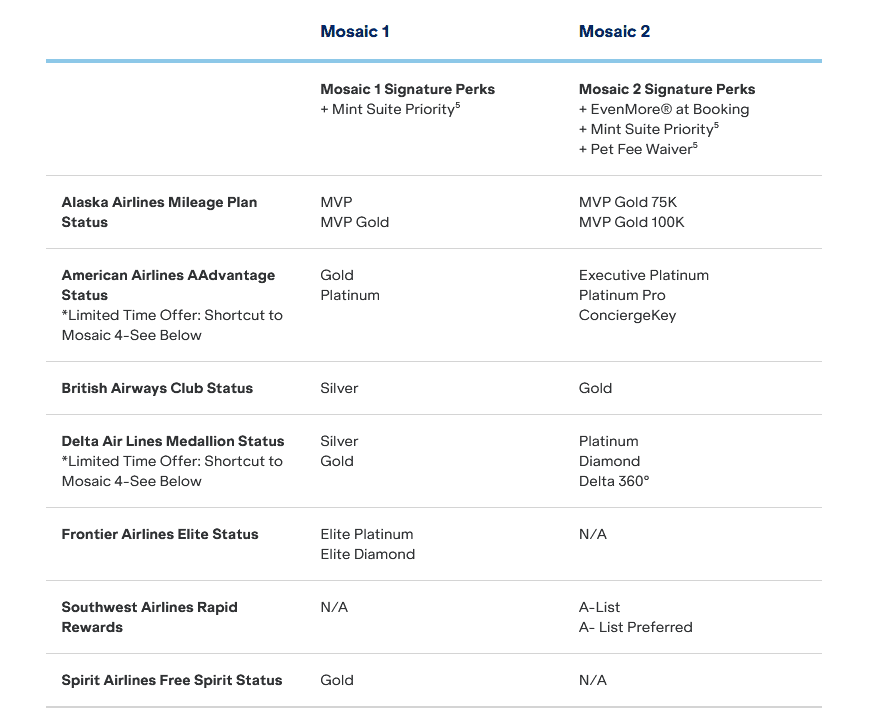The image size is (895, 728).
Task: Click the EvenMore at Booking perk
Action: [x=664, y=109]
